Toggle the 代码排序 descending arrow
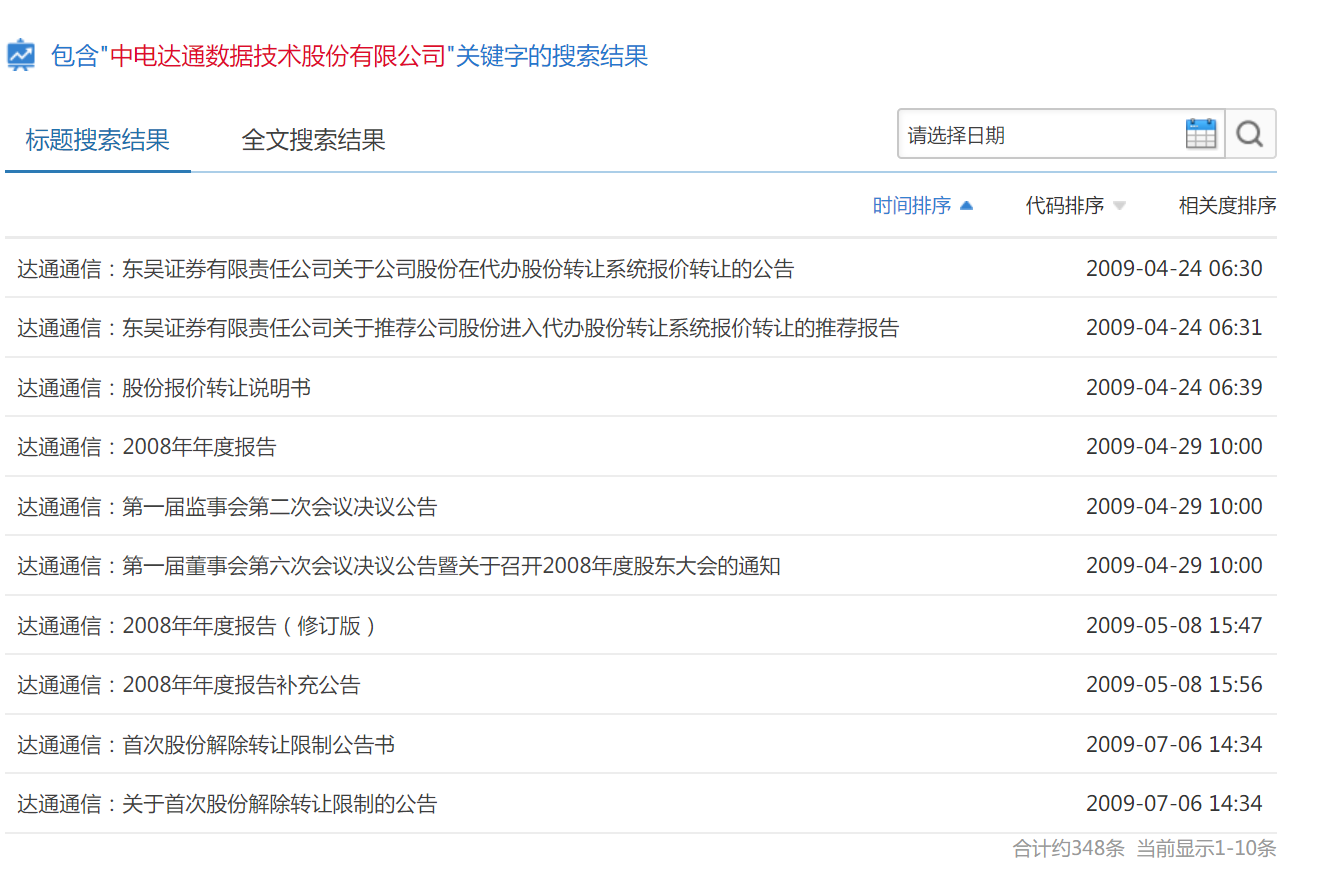The image size is (1344, 872). coord(1119,206)
